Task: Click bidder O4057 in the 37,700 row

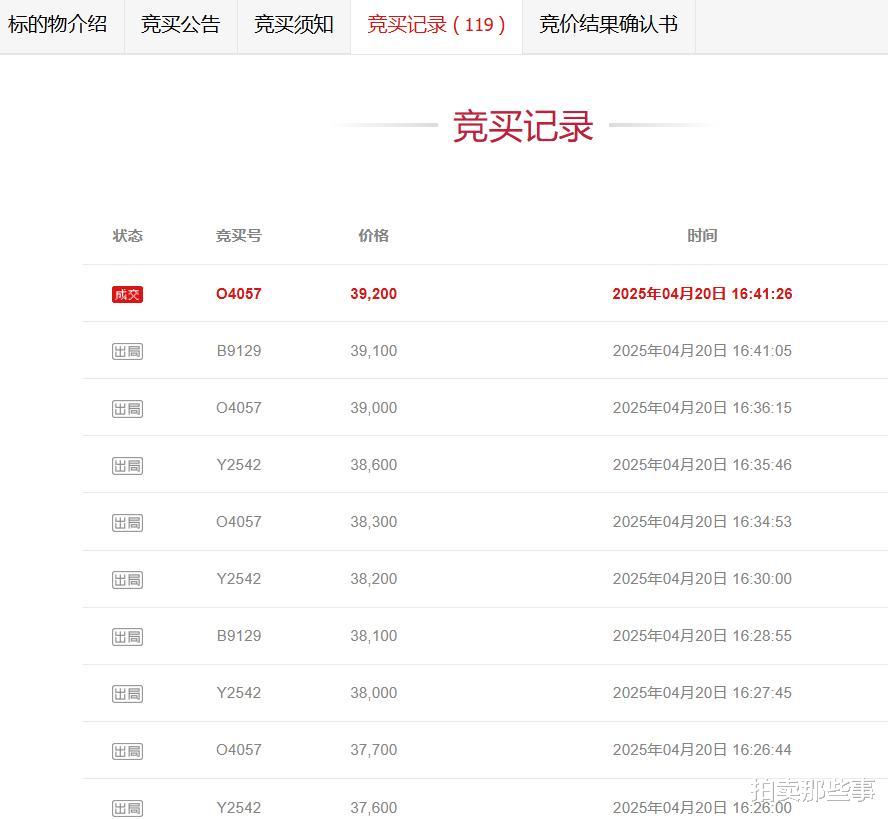Action: click(238, 750)
